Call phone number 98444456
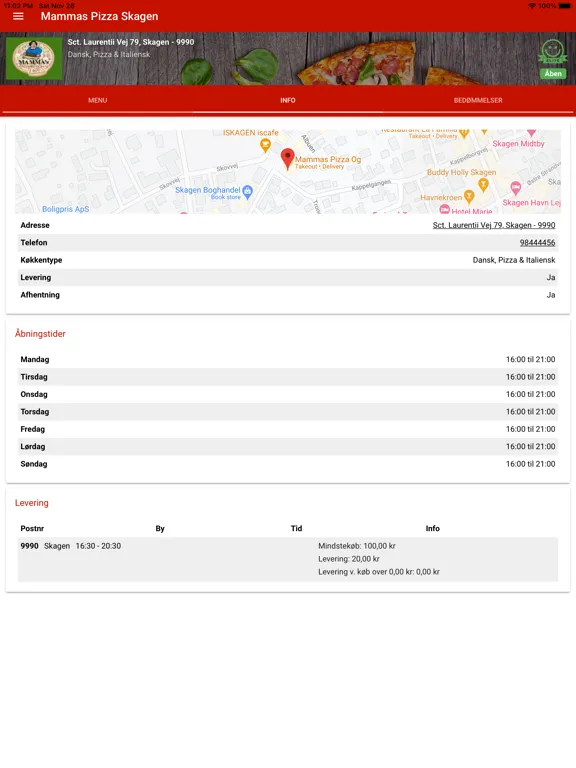Viewport: 576px width, 768px height. (537, 242)
